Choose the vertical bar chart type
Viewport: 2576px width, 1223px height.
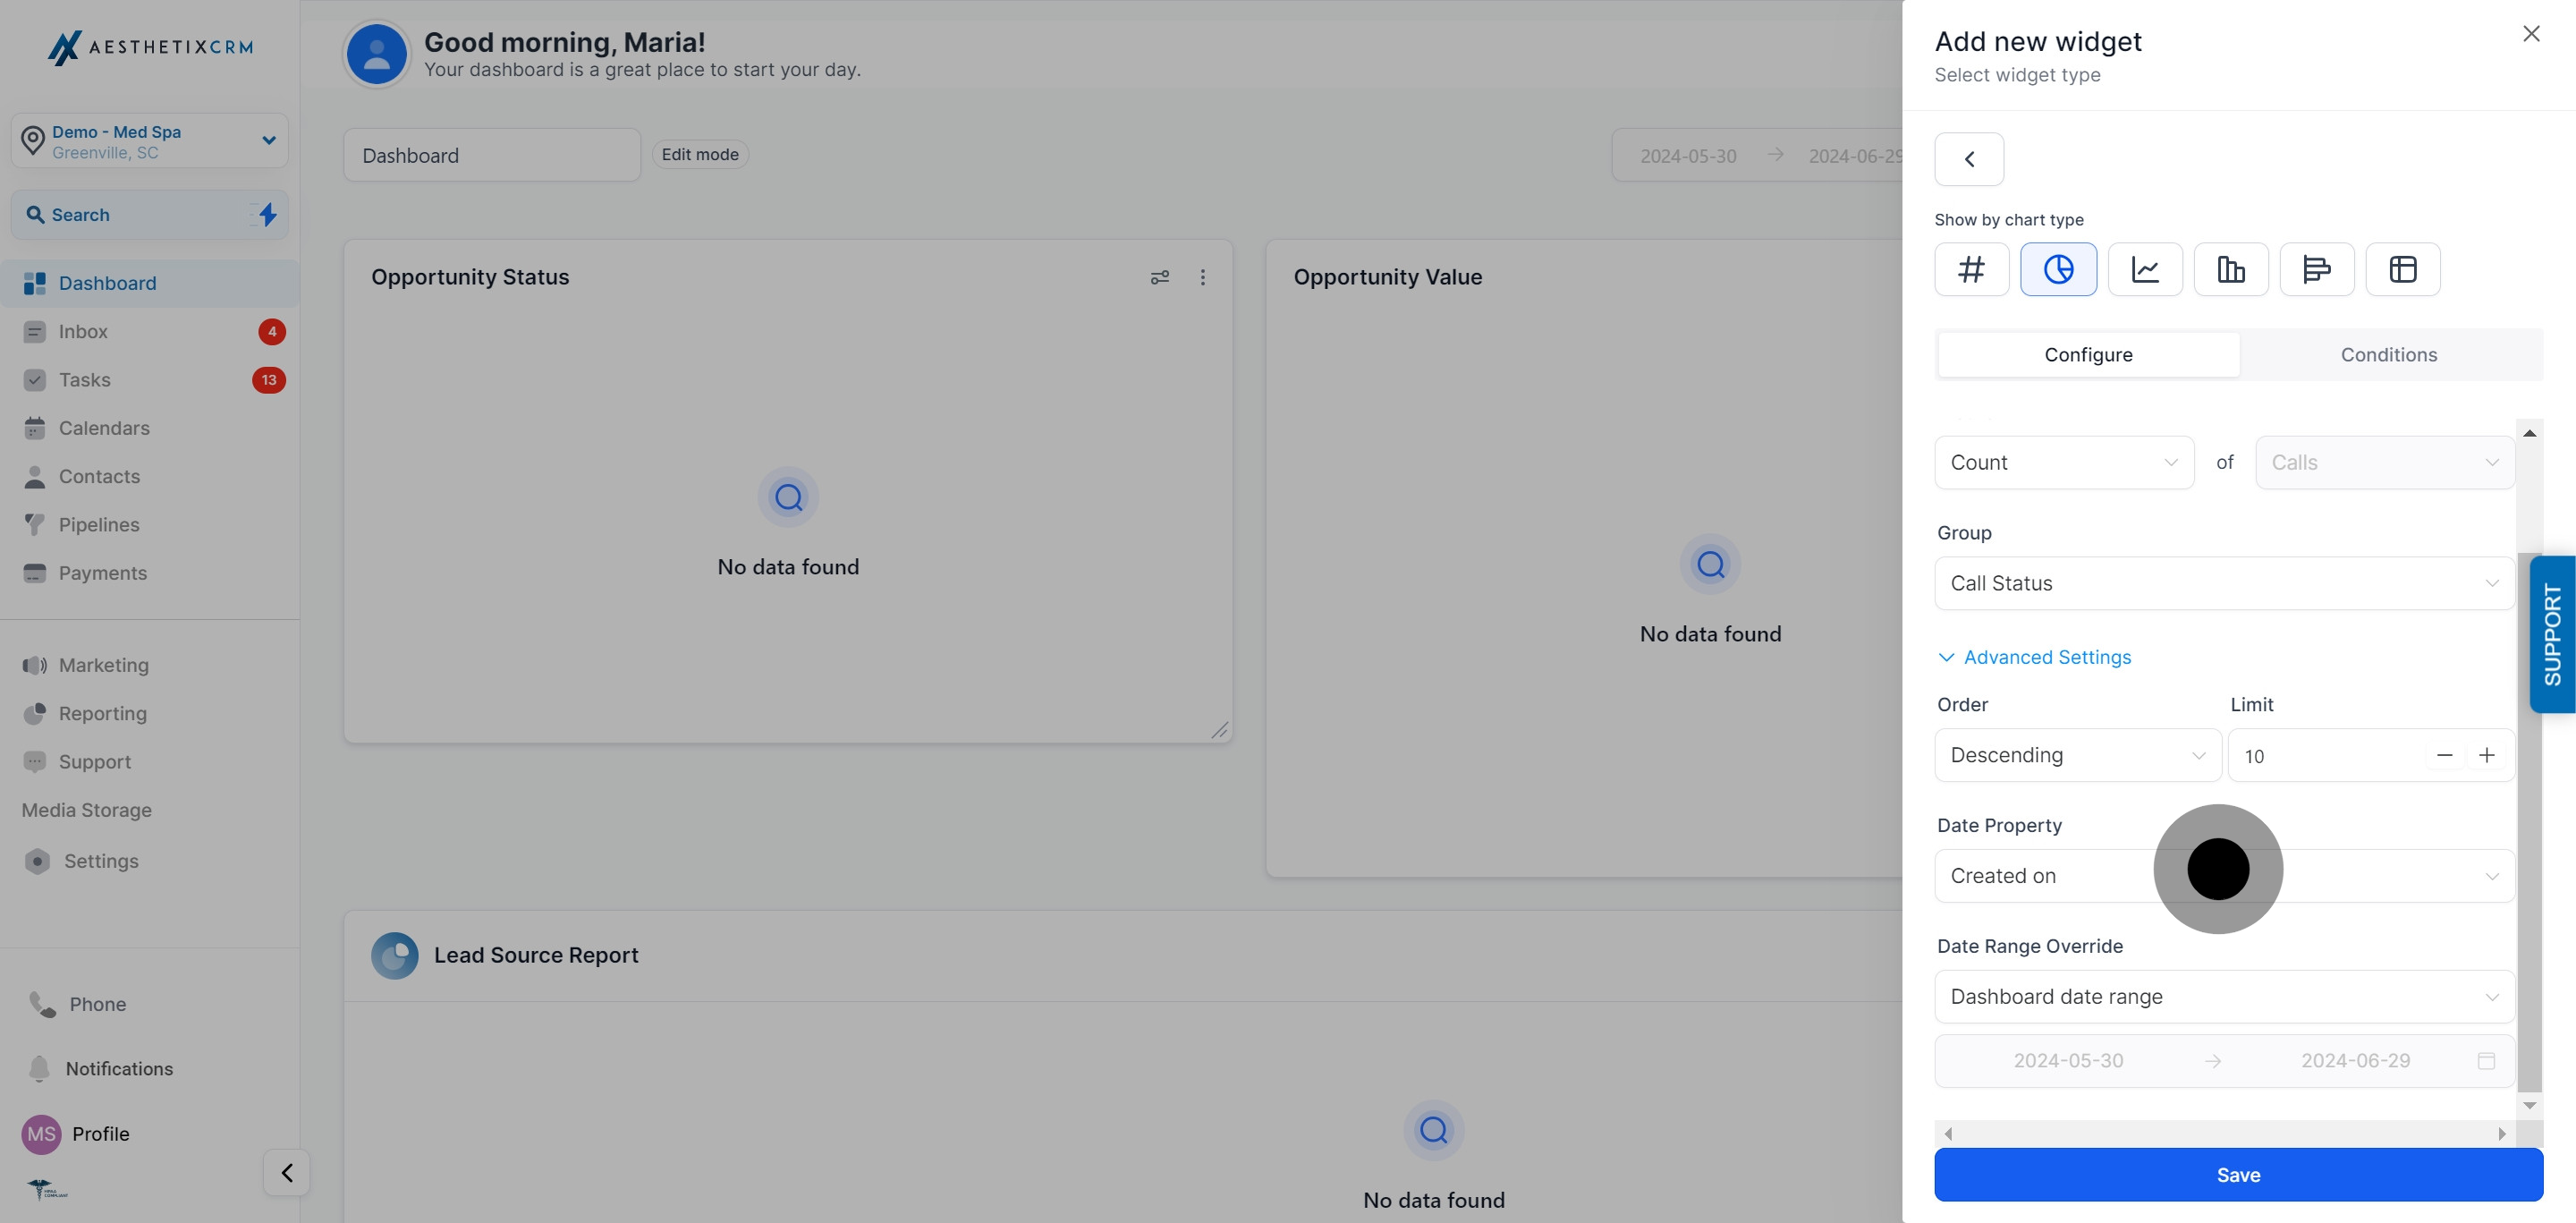[2230, 269]
